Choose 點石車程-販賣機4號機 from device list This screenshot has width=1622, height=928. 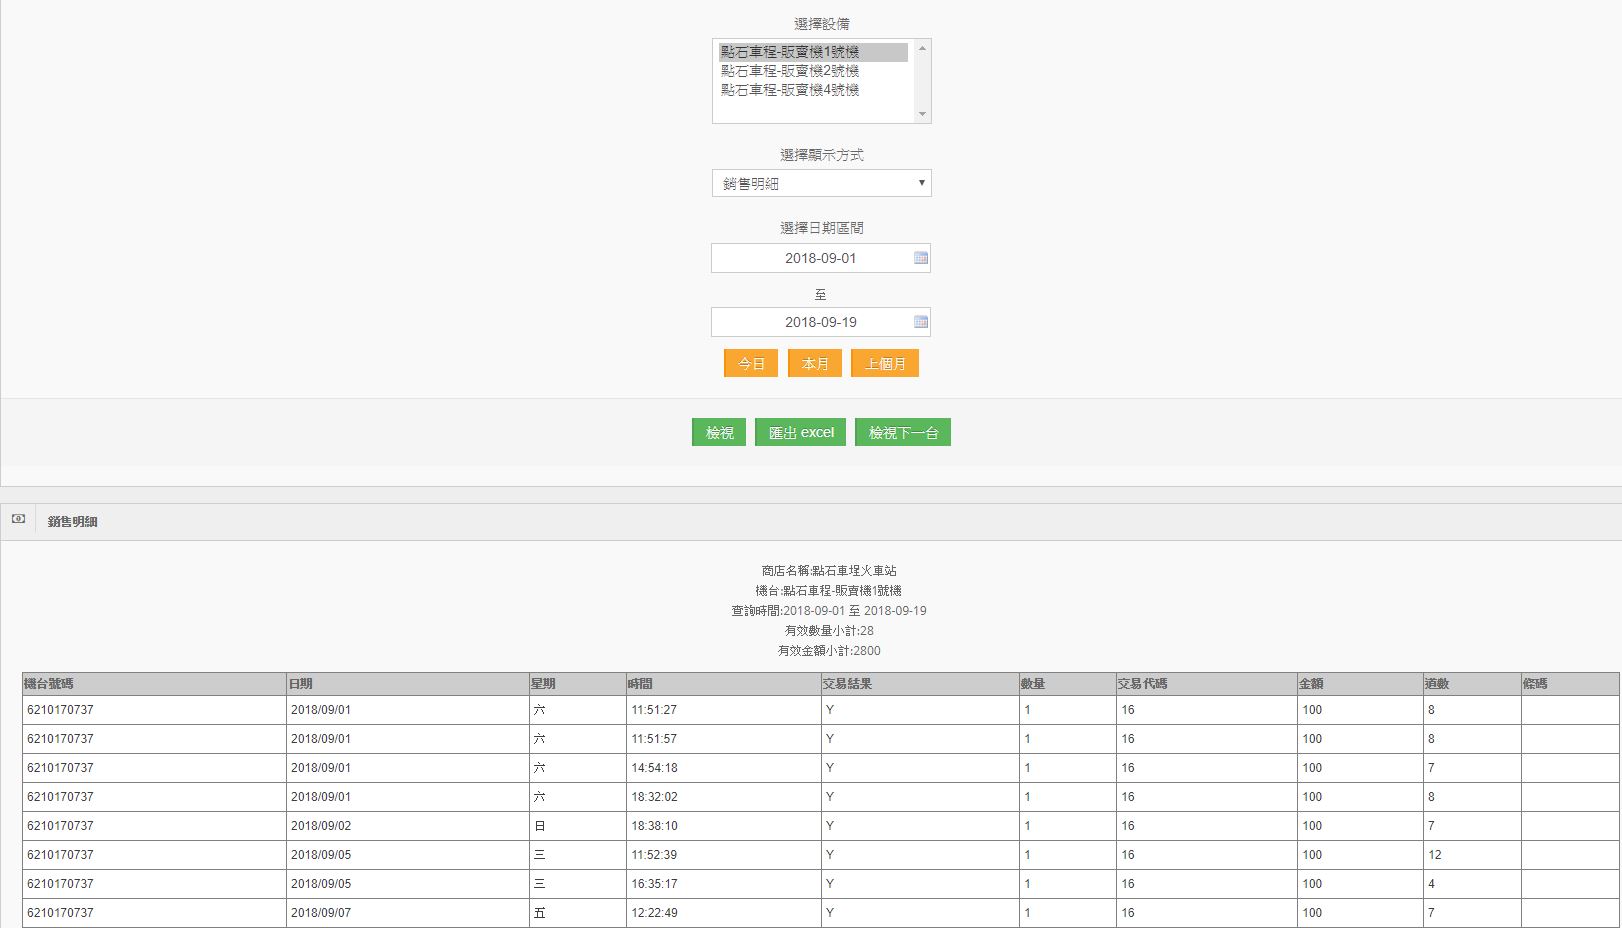790,90
